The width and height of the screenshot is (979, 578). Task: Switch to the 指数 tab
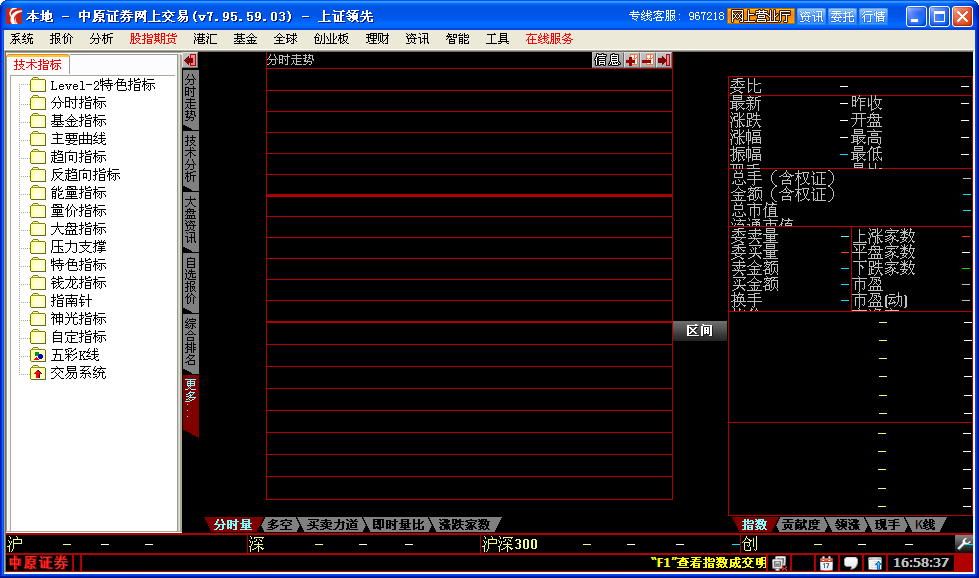pos(754,525)
